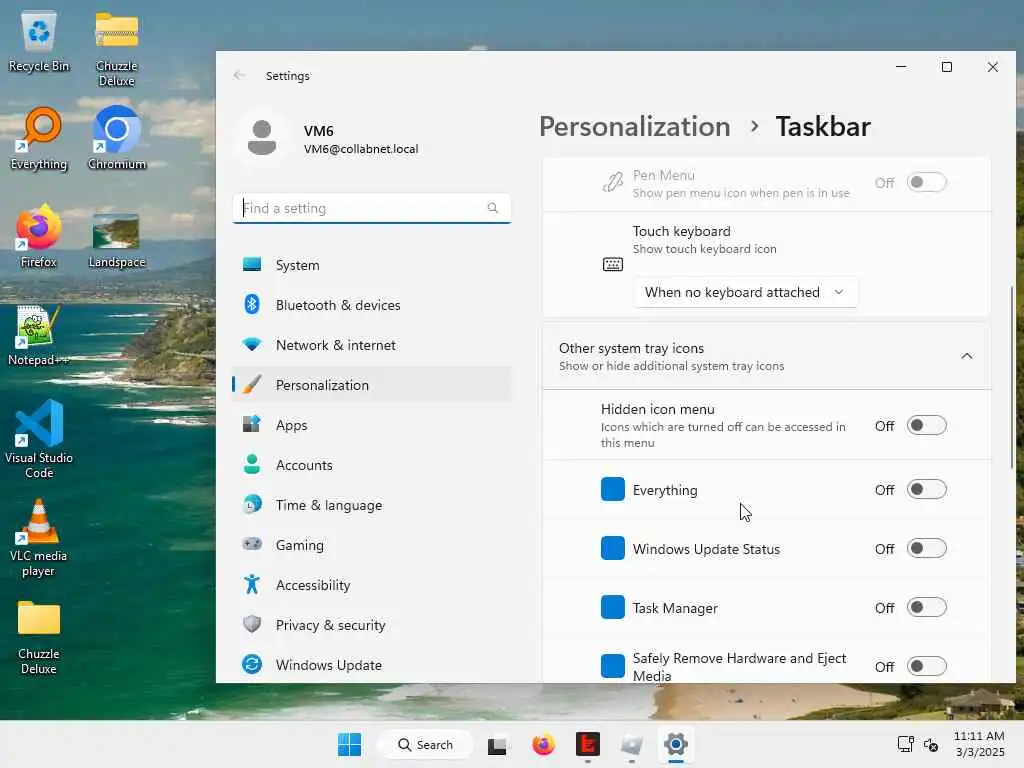Open Task View on the taskbar
1024x768 pixels.
click(x=497, y=744)
